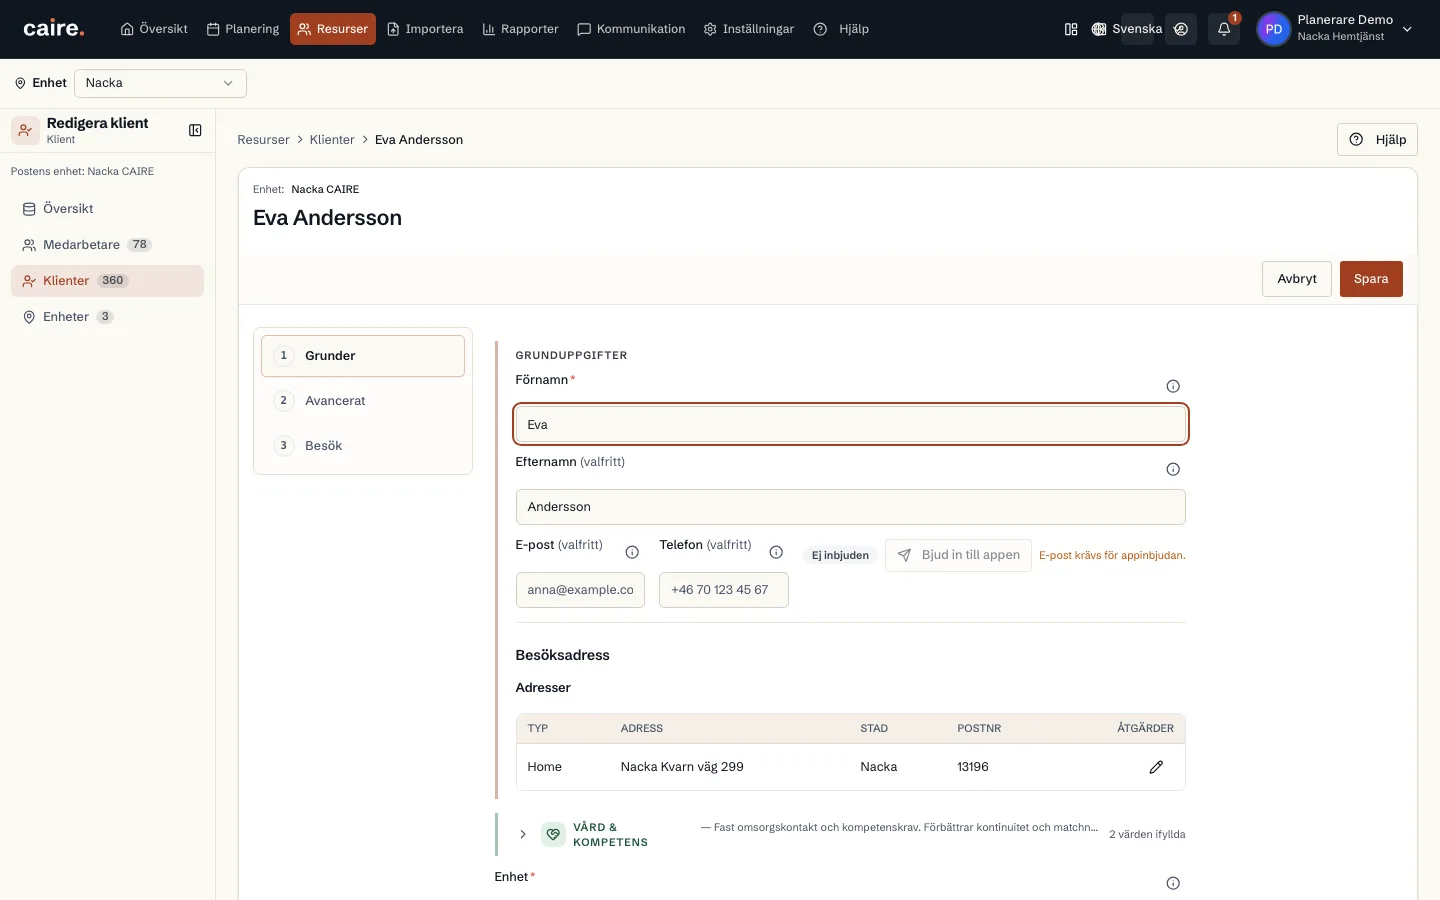Click the globe language icon
The height and width of the screenshot is (900, 1440).
point(1099,29)
